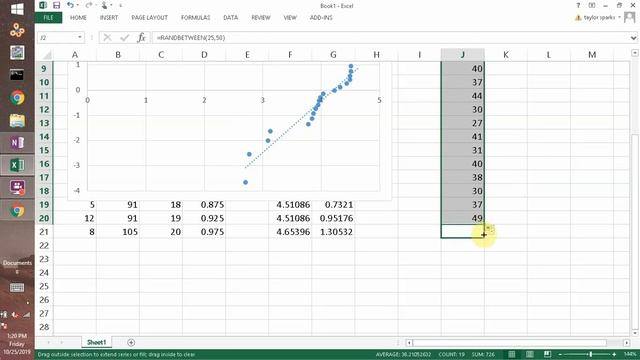
Task: Select column K header
Action: tap(506, 55)
